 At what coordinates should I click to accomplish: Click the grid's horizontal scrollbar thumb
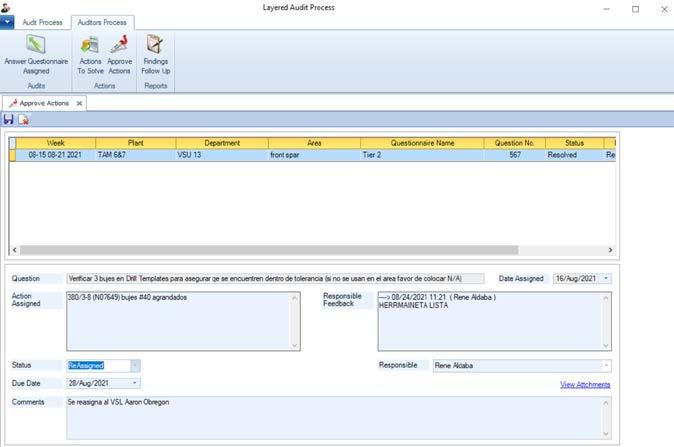[269, 250]
